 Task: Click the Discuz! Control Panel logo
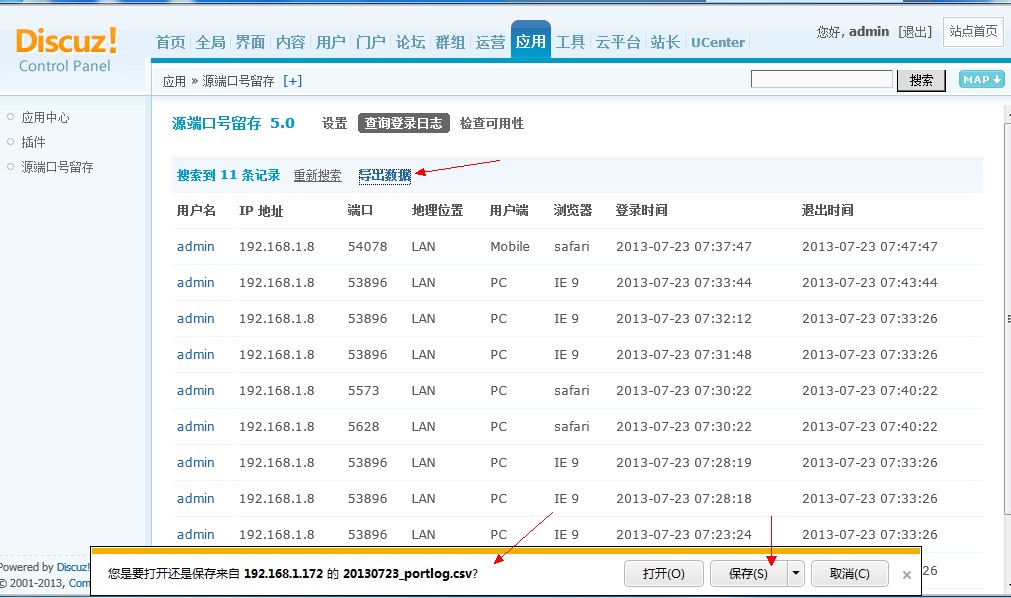click(66, 50)
